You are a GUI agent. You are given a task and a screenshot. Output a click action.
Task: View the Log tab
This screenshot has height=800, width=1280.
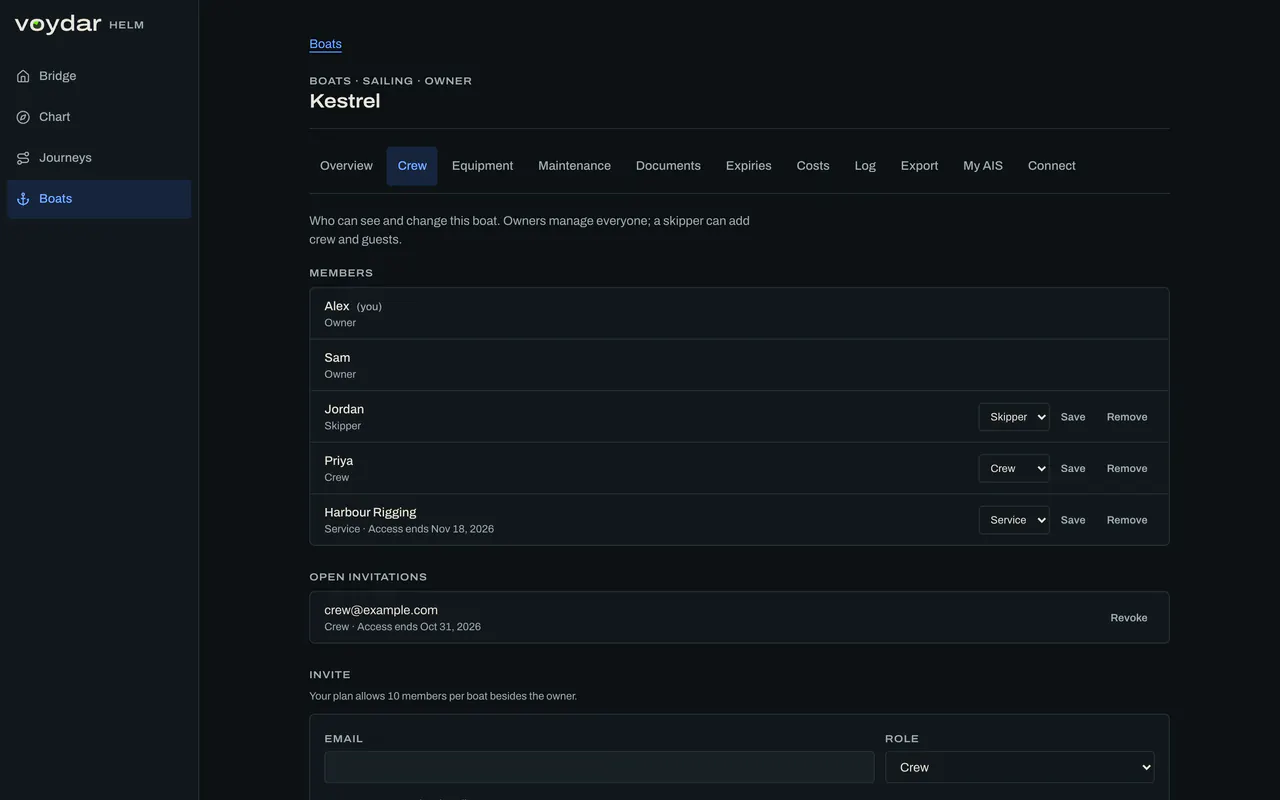pyautogui.click(x=865, y=166)
